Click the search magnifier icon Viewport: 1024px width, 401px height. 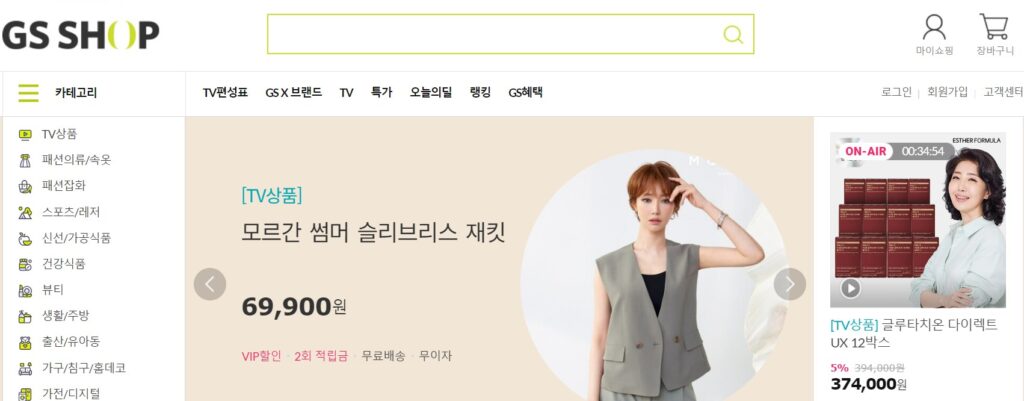click(x=733, y=34)
